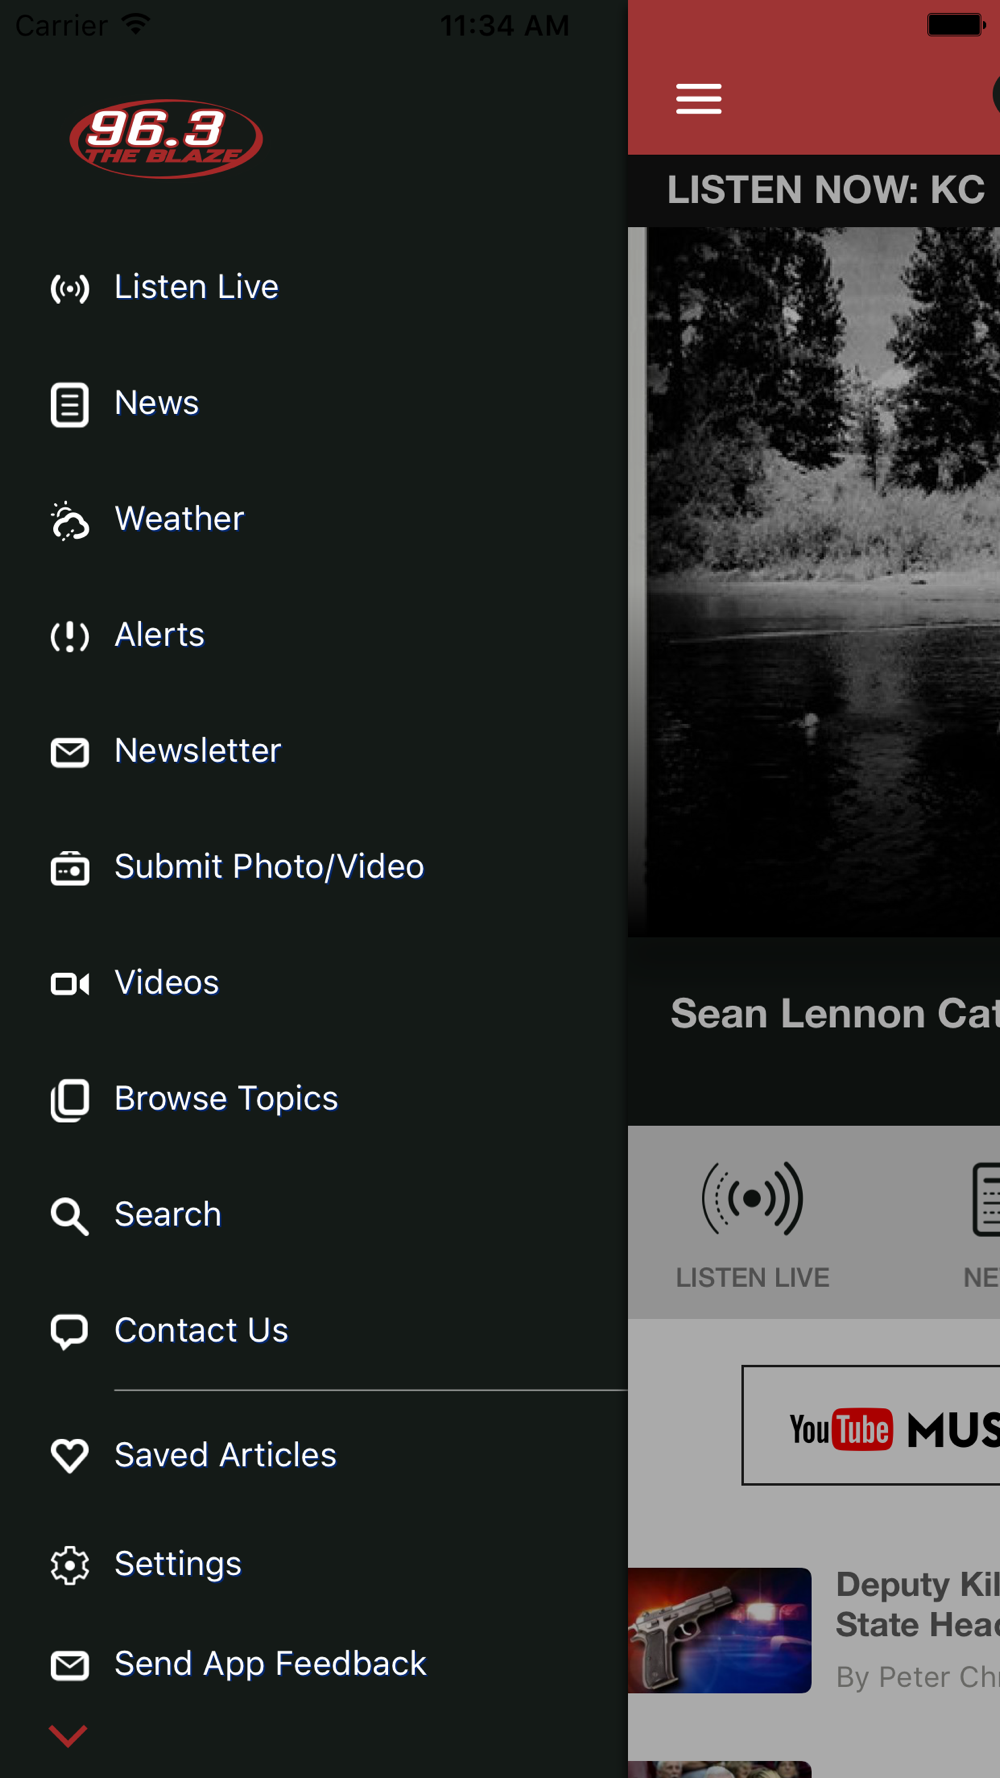This screenshot has height=1778, width=1000.
Task: Tap the Submit Photo/Video camera icon
Action: coord(70,868)
